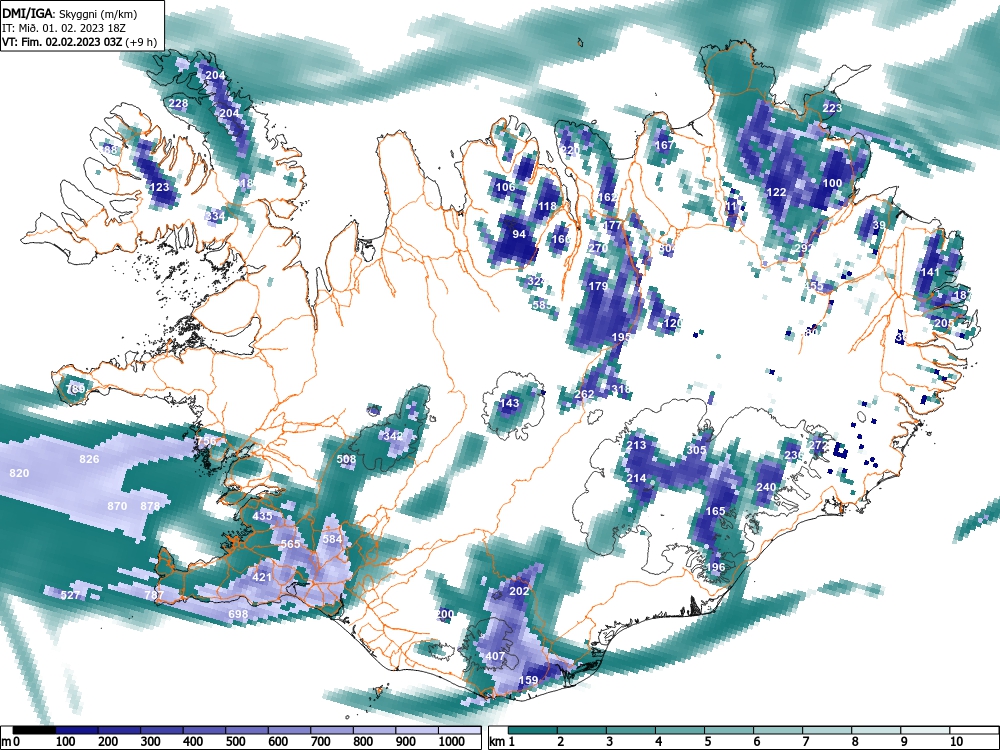The image size is (1000, 750).
Task: Click the 106 visibility value in the north
Action: tap(505, 187)
